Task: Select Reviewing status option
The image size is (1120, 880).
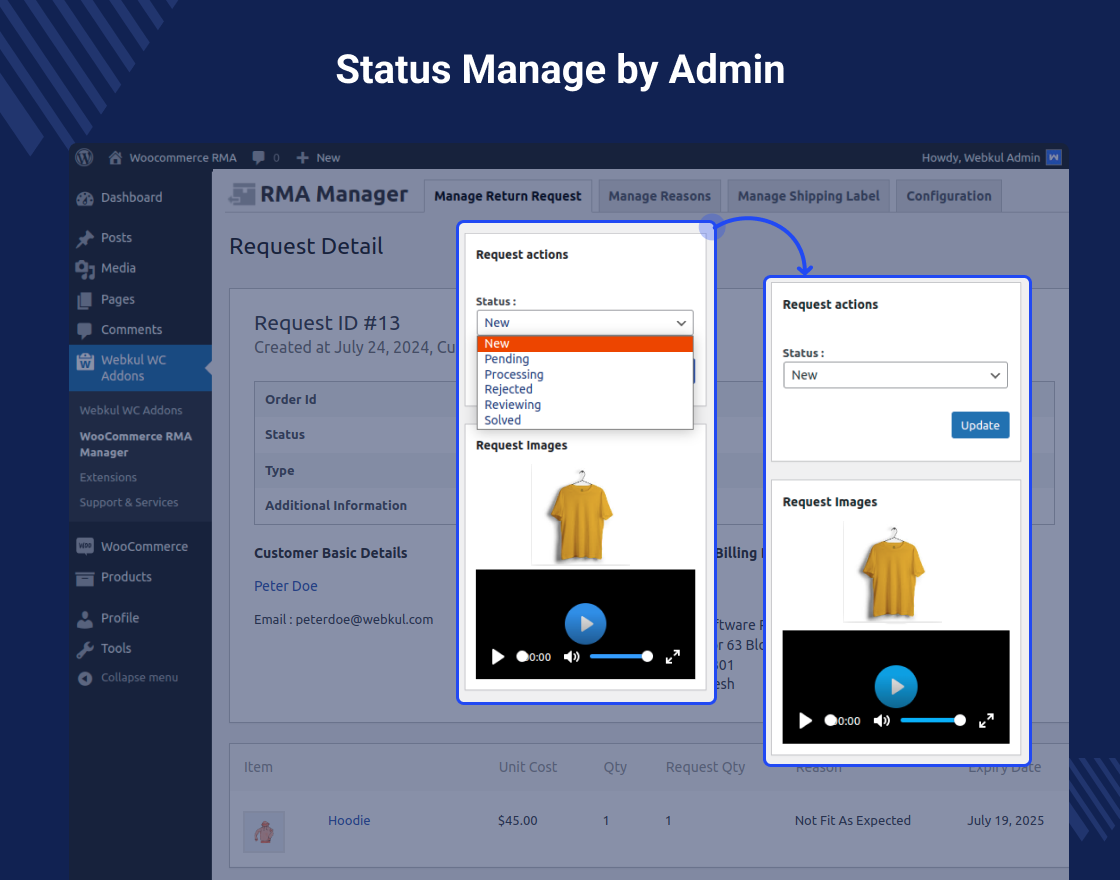Action: coord(585,405)
